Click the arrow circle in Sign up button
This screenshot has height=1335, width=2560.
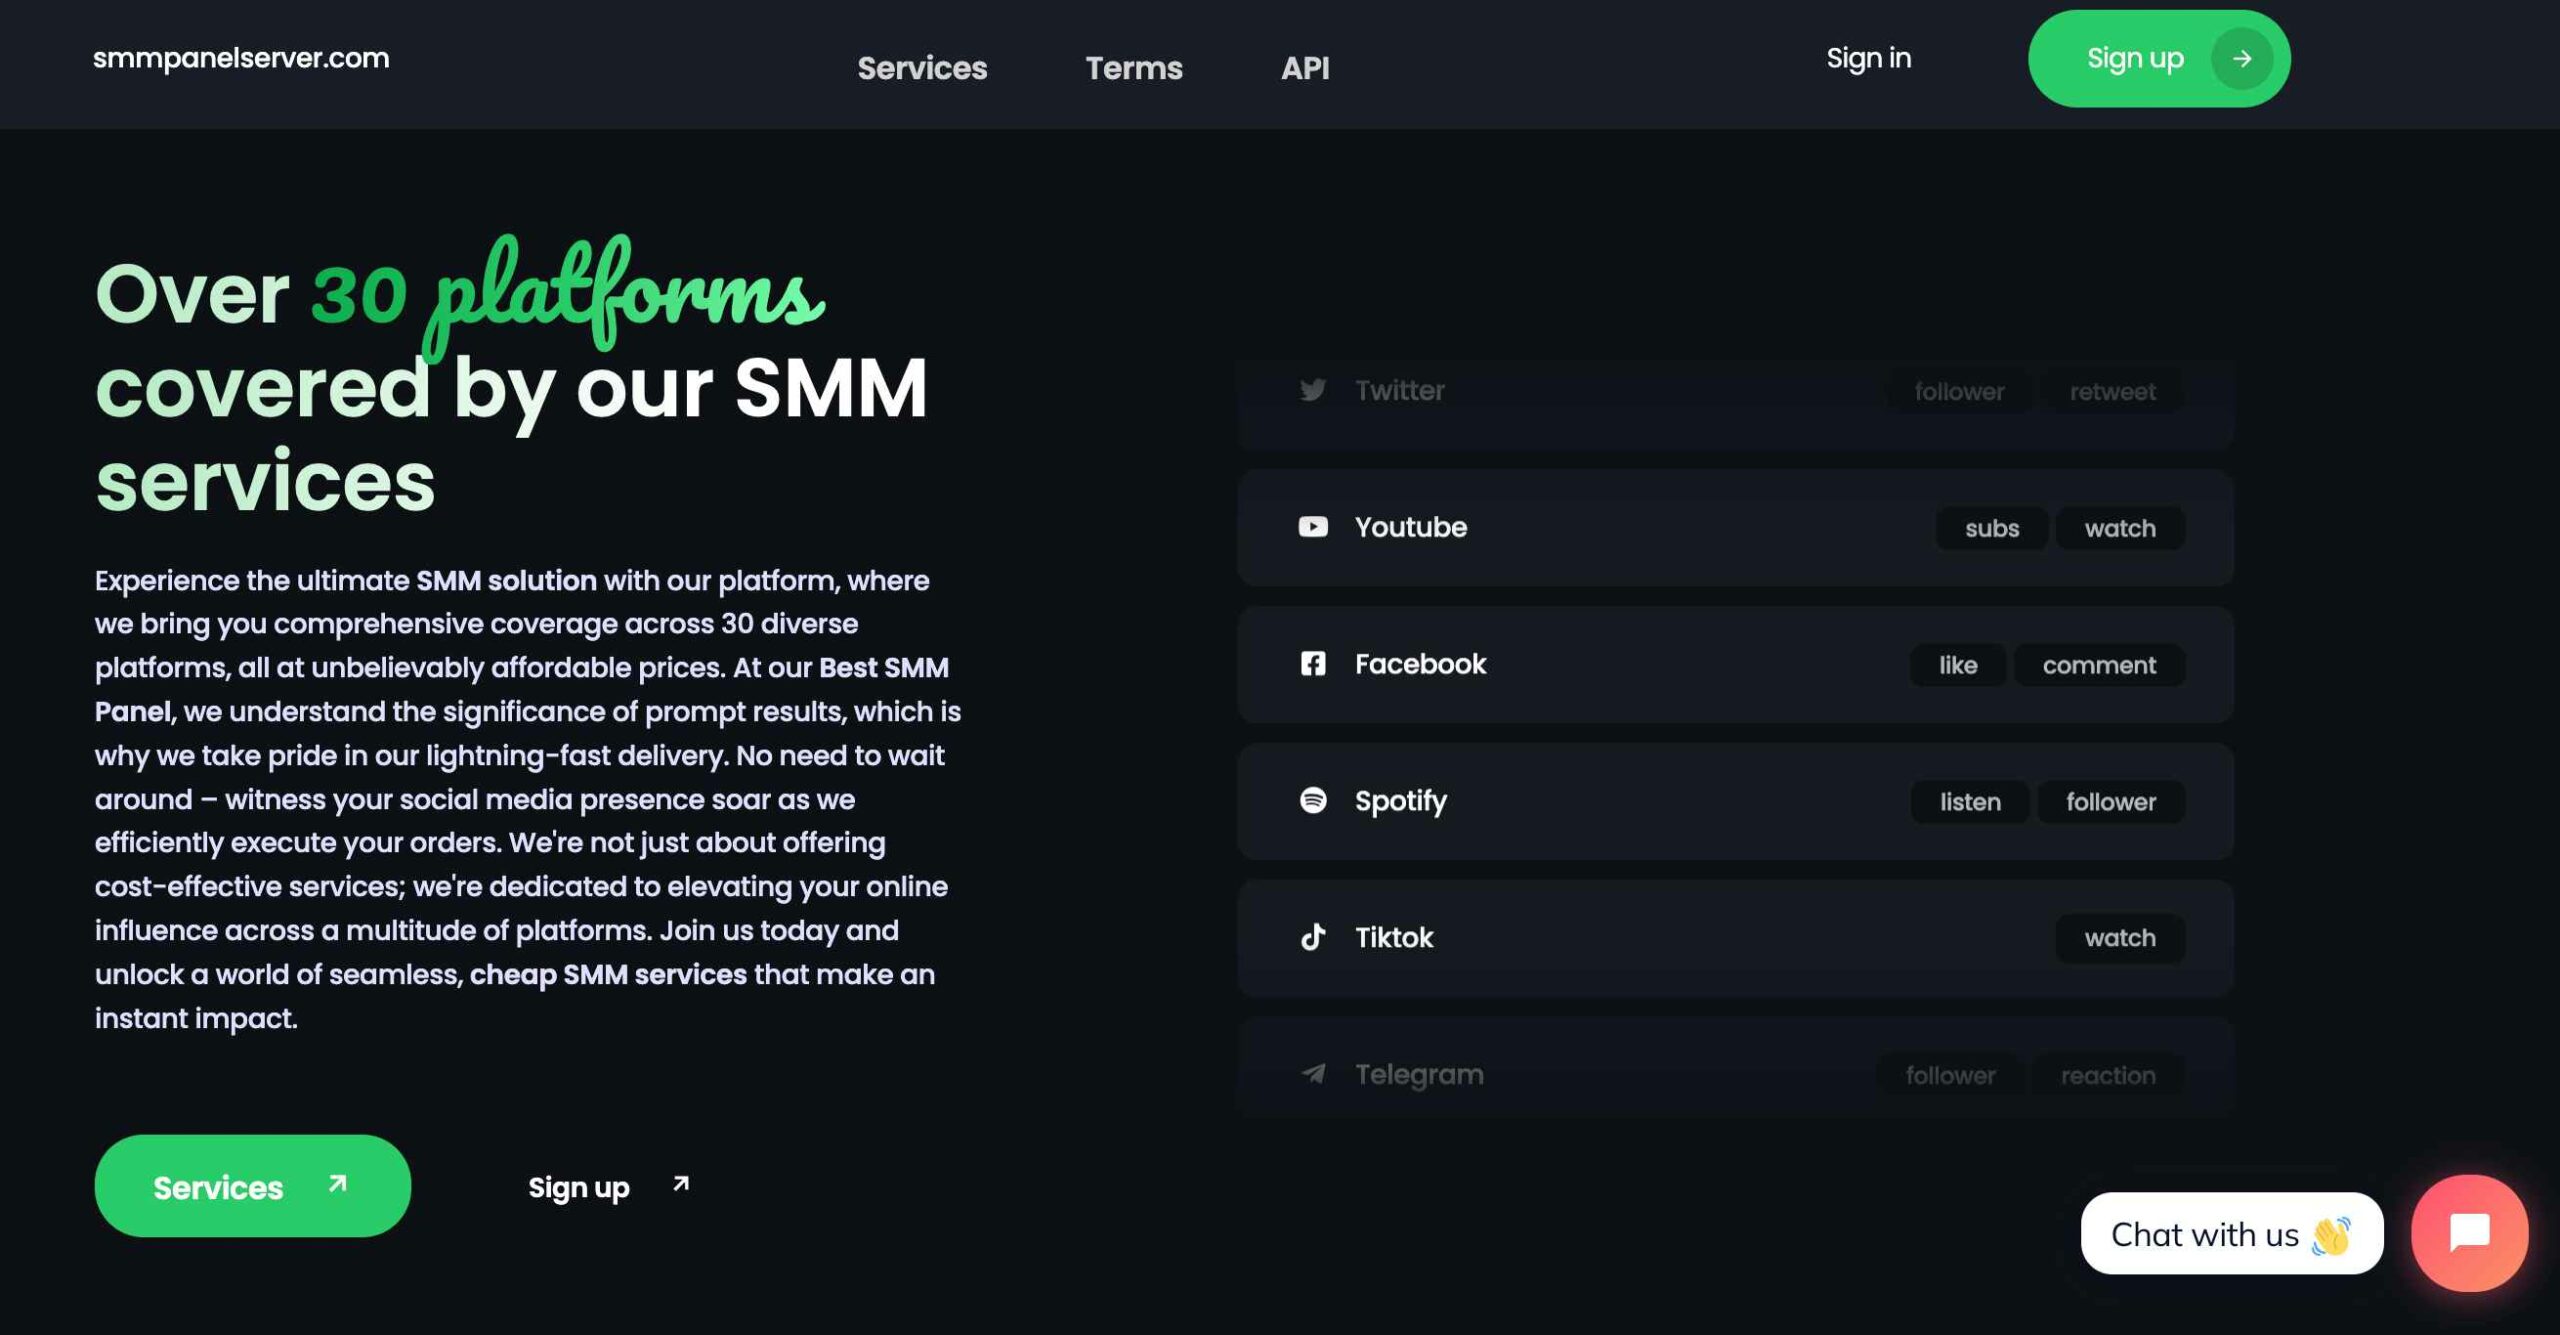coord(2241,59)
